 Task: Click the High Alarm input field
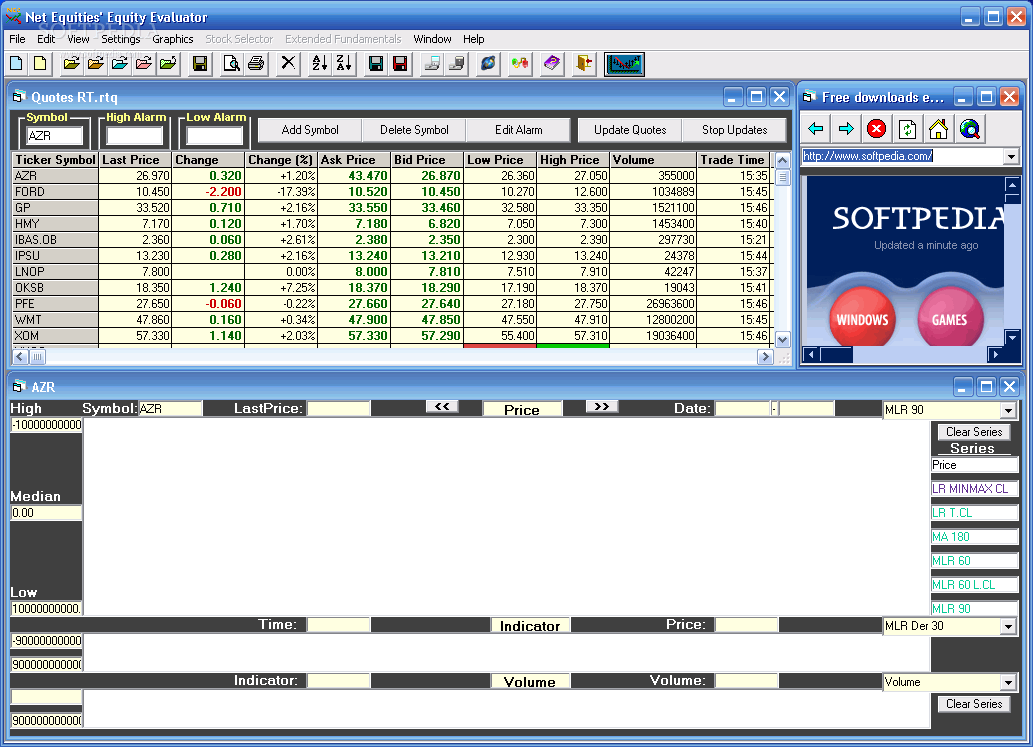(135, 136)
